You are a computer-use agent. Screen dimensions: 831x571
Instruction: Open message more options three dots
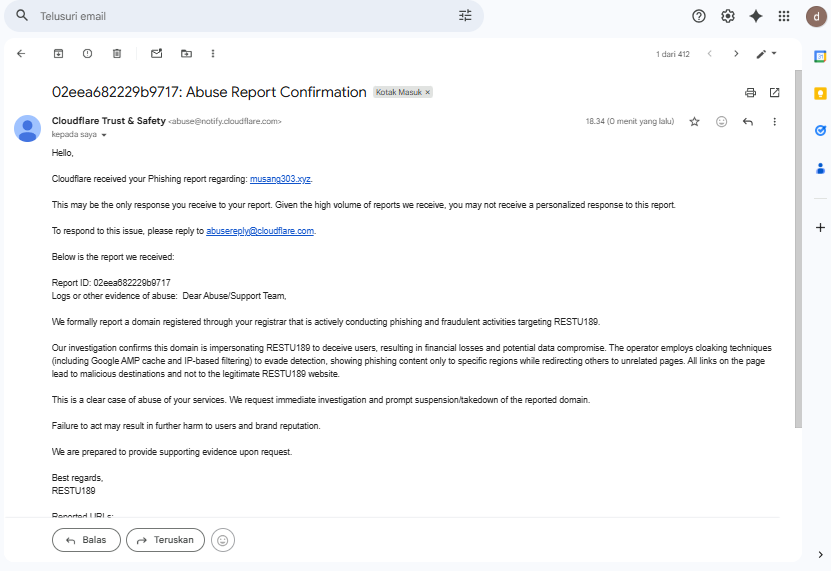(774, 122)
